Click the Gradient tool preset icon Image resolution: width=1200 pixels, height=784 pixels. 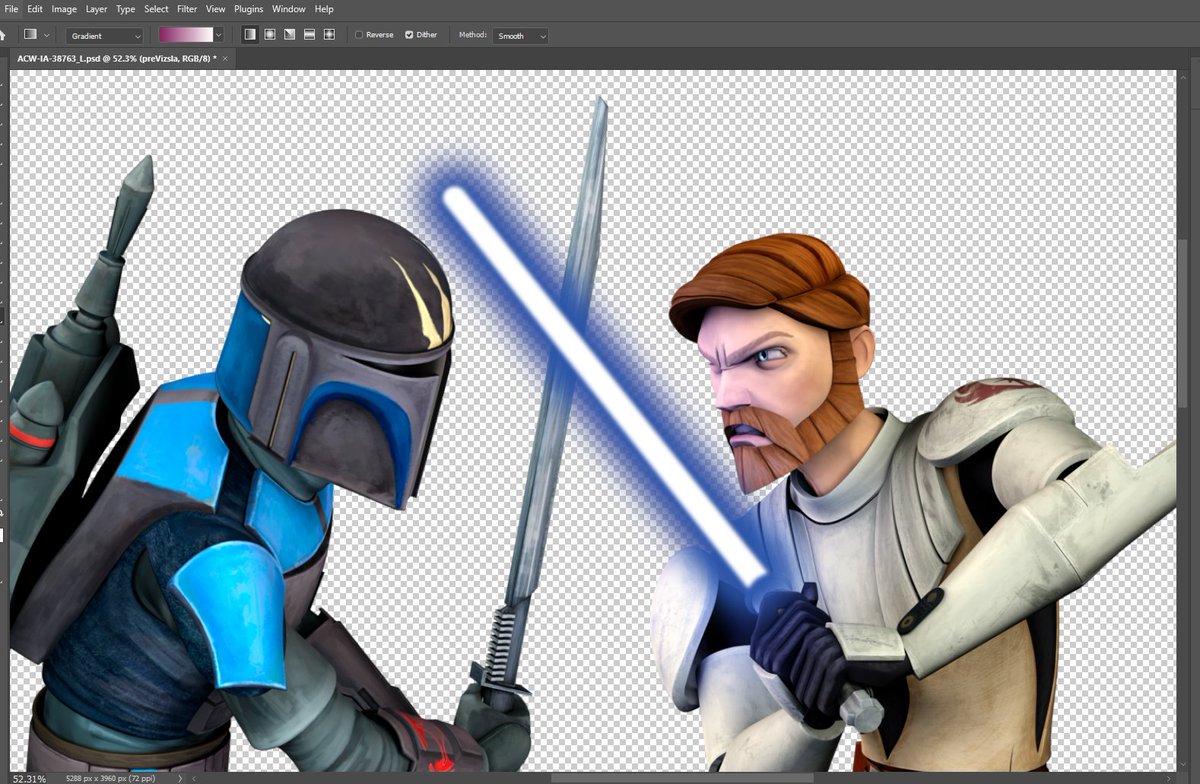[30, 35]
